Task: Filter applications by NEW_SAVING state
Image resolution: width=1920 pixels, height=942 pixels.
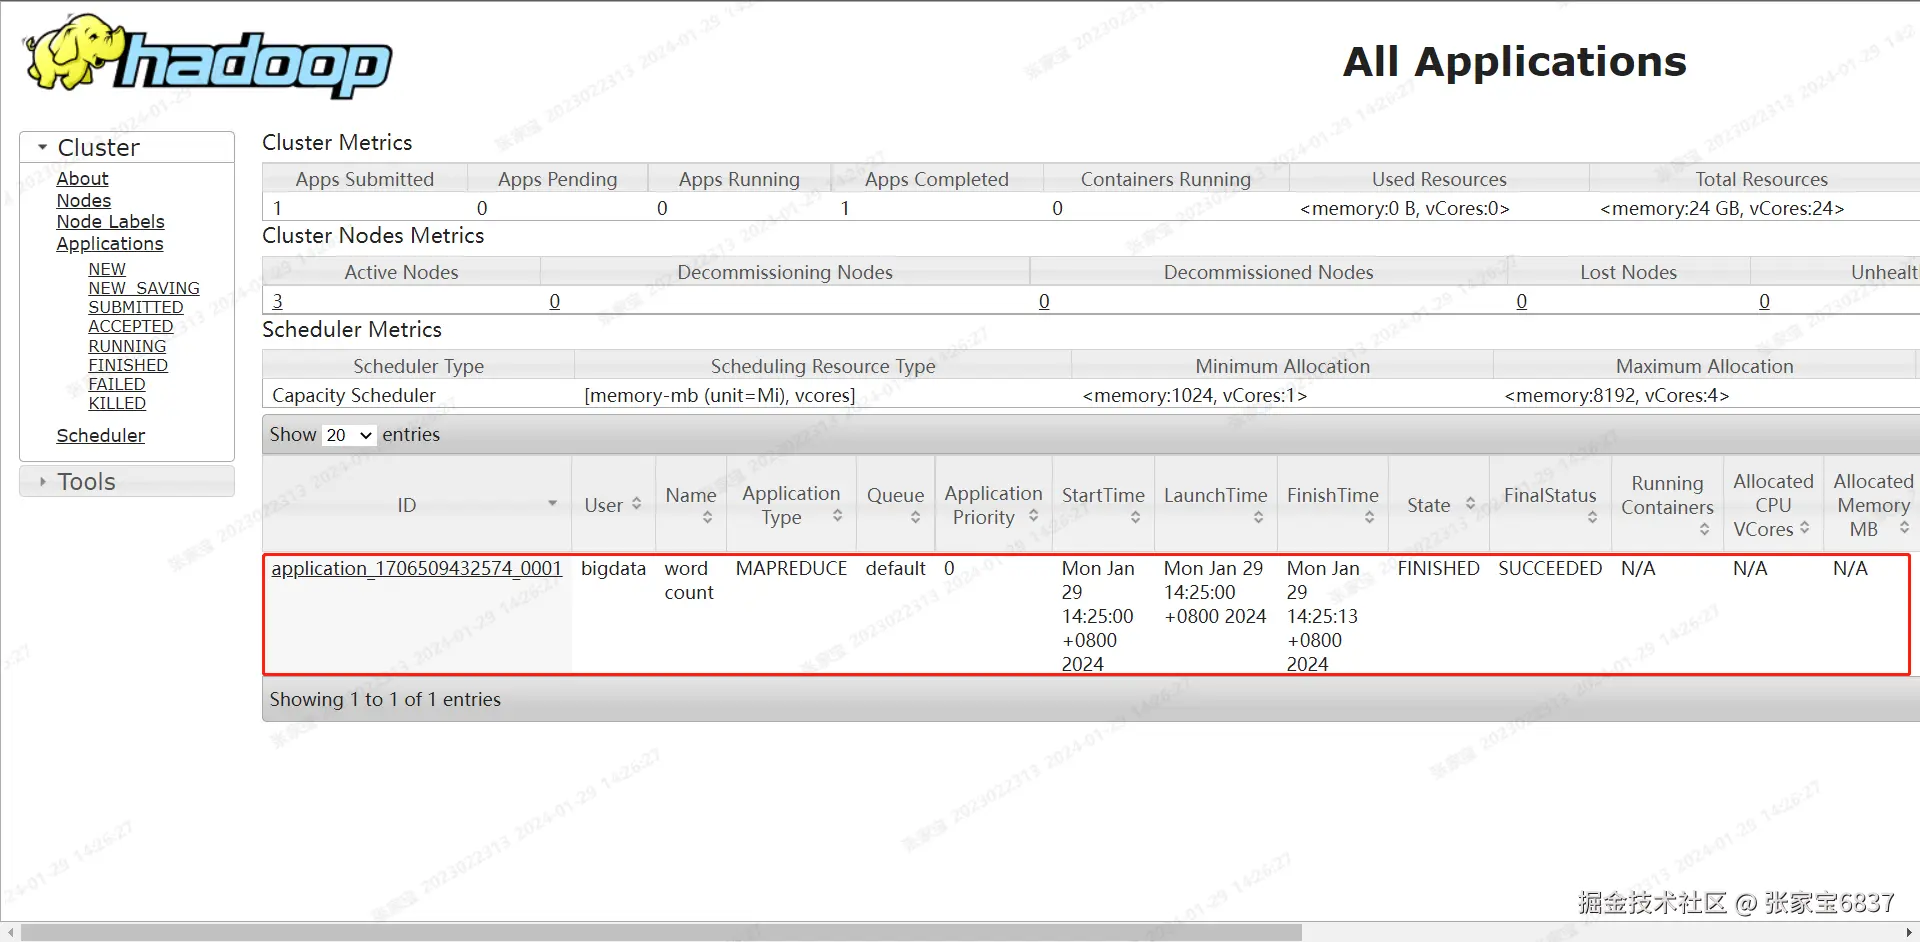Action: coord(144,288)
